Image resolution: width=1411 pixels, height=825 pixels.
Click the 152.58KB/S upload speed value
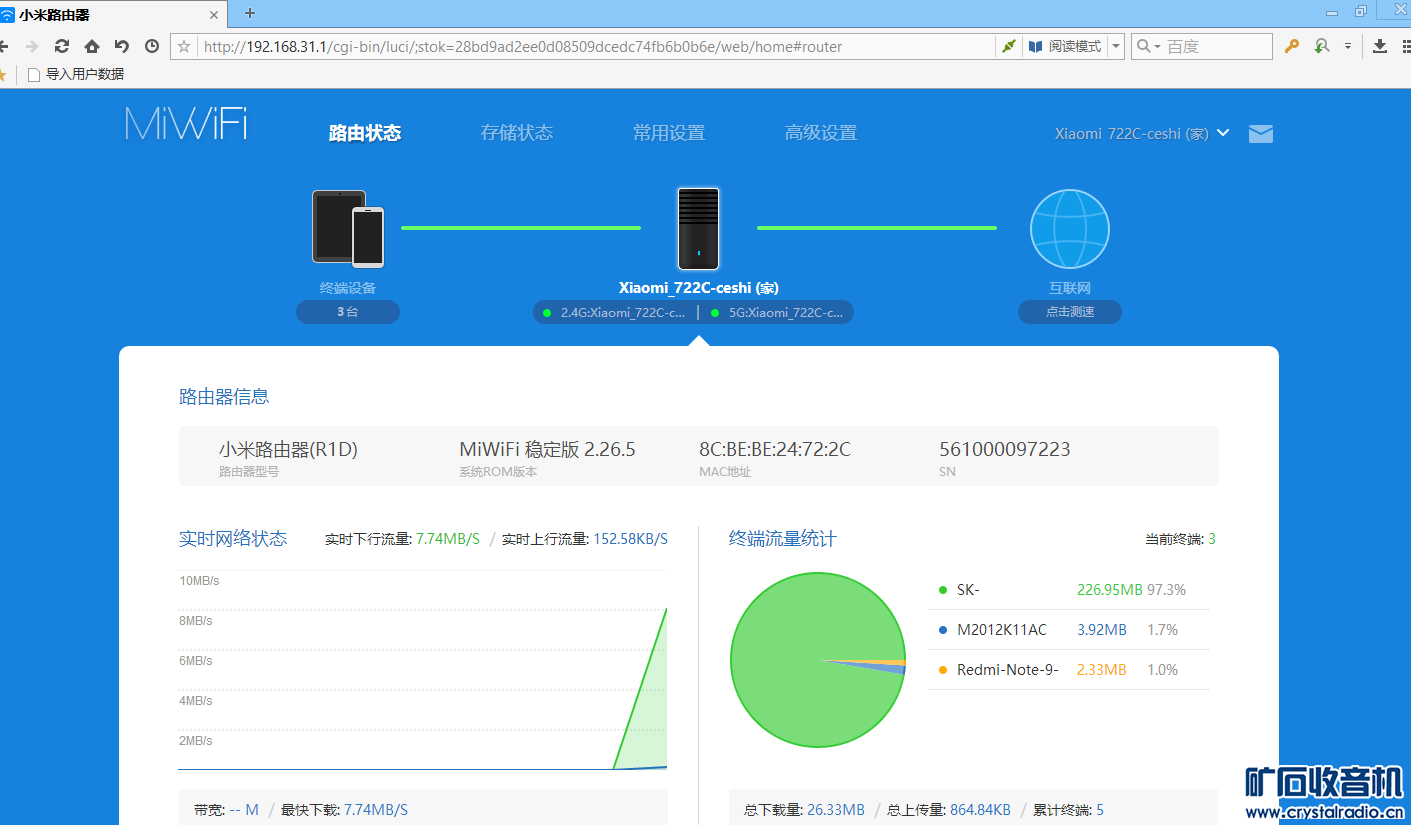pyautogui.click(x=631, y=539)
